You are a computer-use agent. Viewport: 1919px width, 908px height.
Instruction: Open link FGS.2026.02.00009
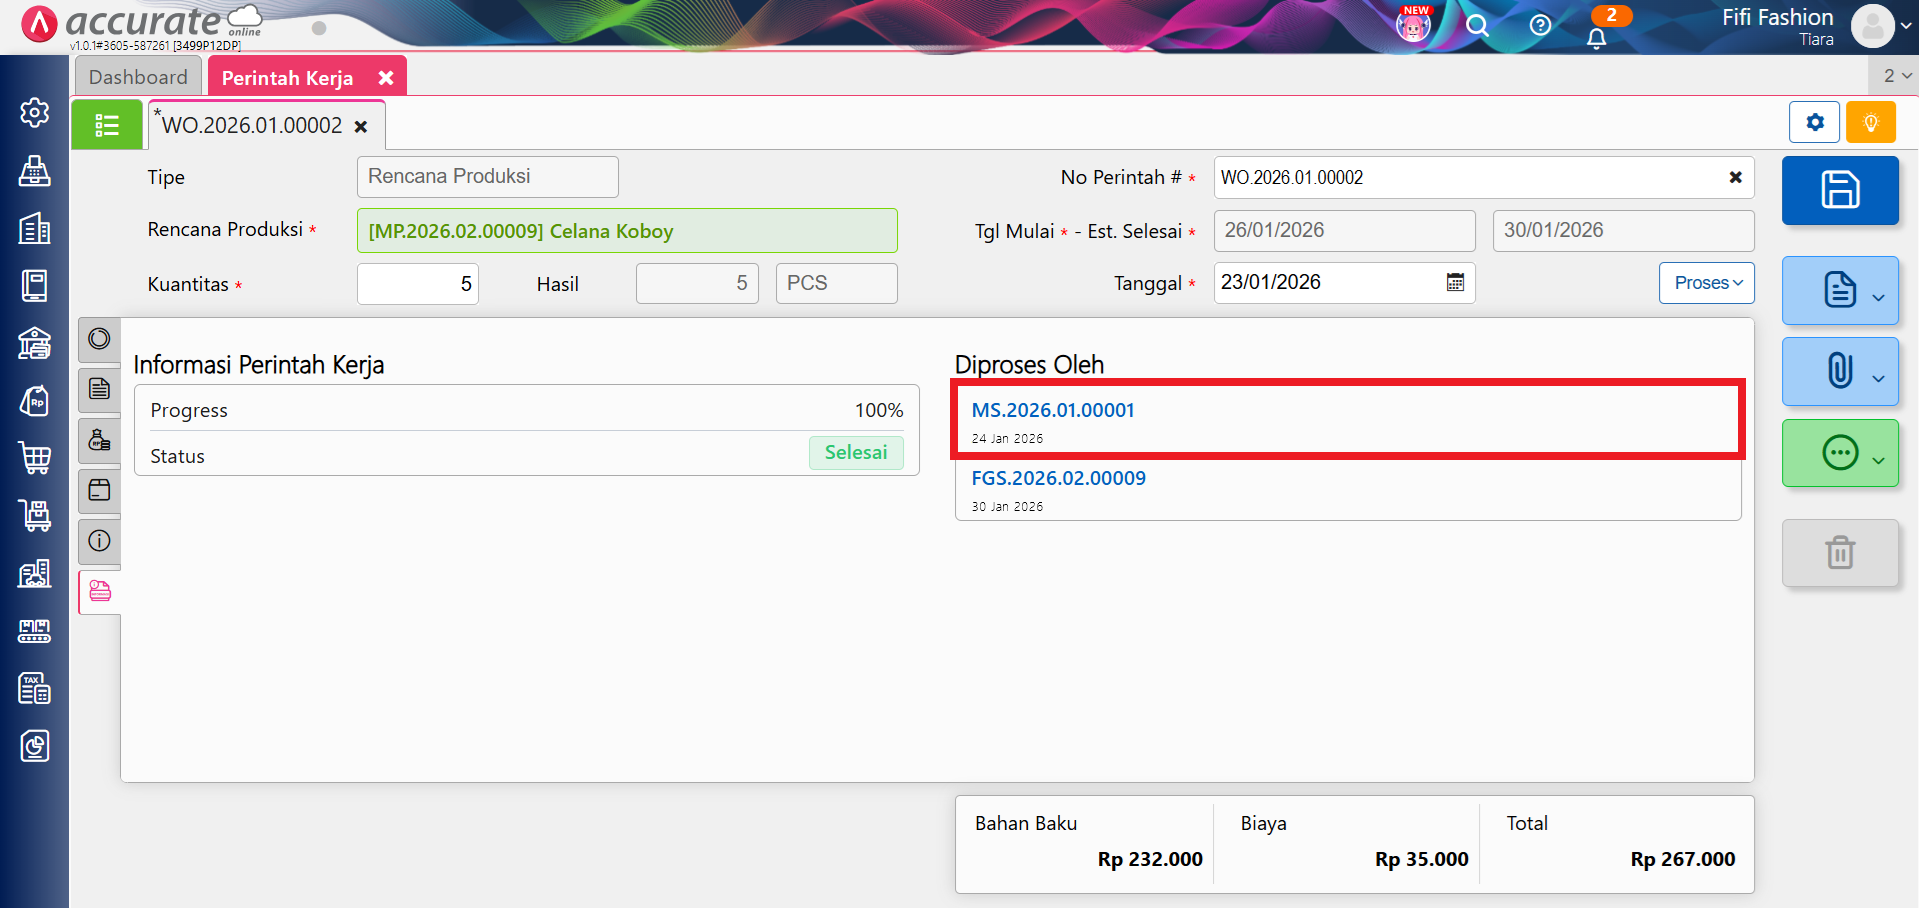point(1058,478)
